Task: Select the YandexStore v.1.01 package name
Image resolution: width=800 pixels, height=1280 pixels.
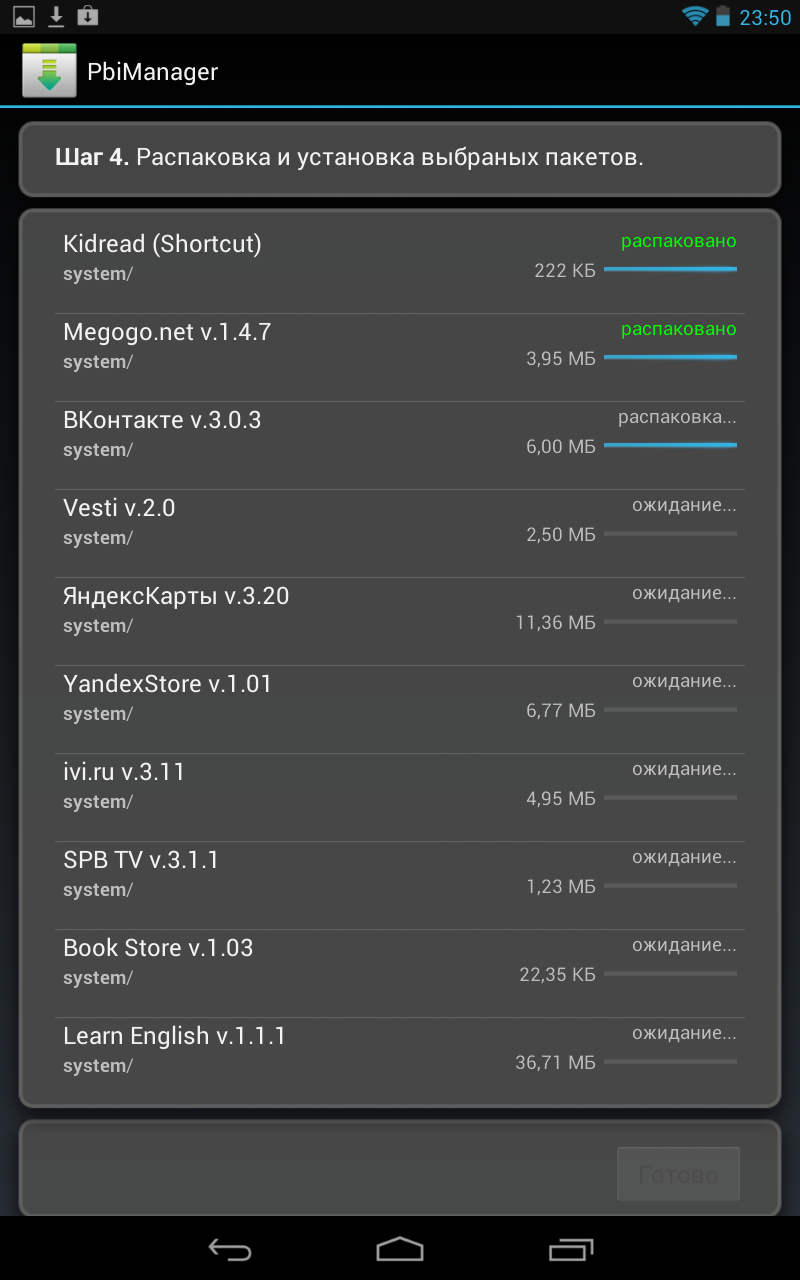Action: (167, 684)
